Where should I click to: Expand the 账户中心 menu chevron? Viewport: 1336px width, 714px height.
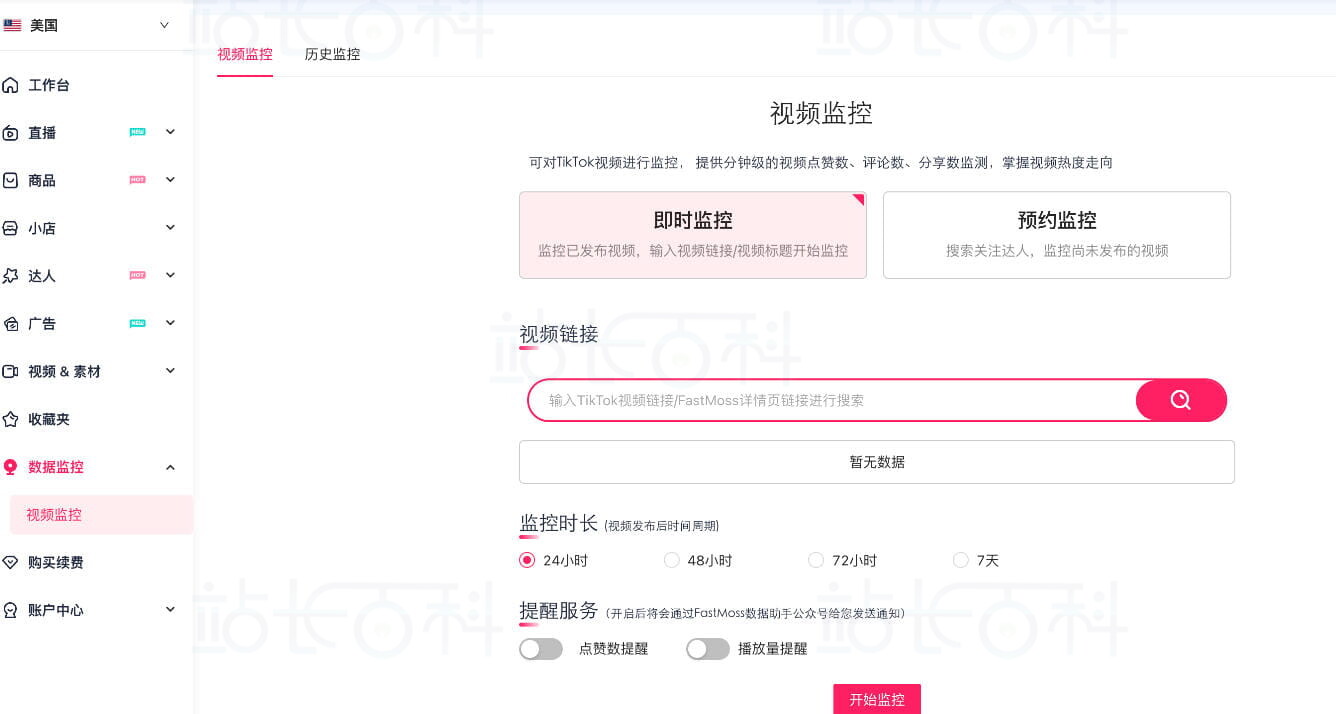[x=170, y=610]
